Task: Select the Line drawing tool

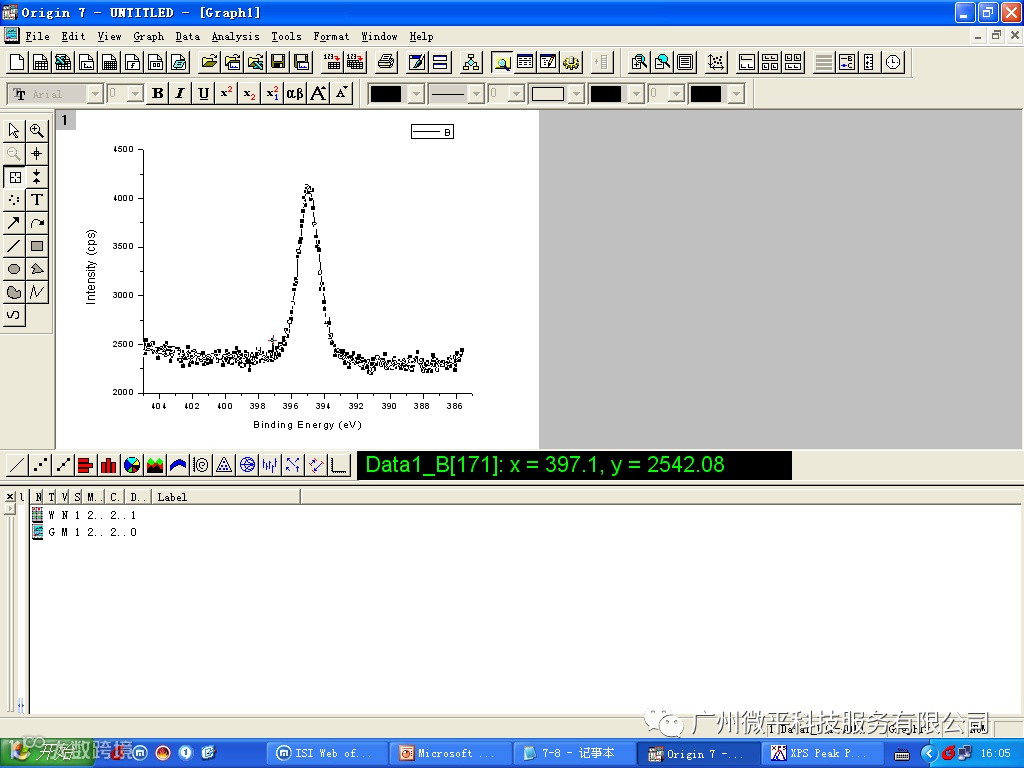Action: tap(14, 246)
